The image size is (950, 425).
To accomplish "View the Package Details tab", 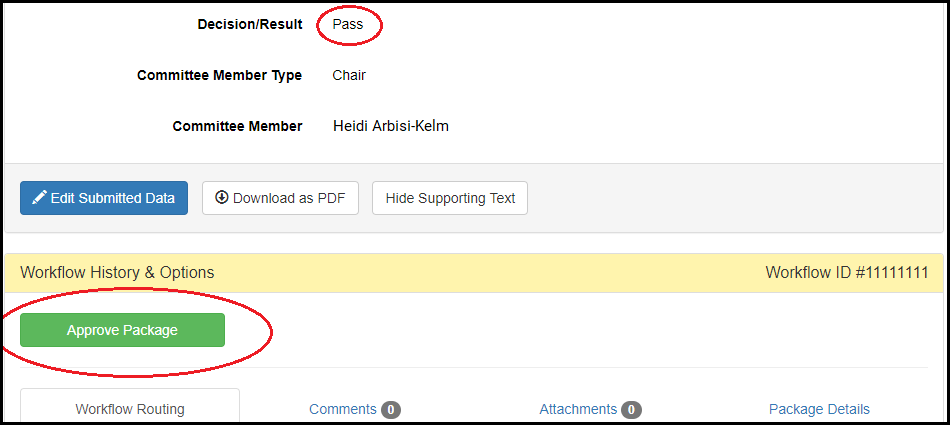I will click(819, 409).
